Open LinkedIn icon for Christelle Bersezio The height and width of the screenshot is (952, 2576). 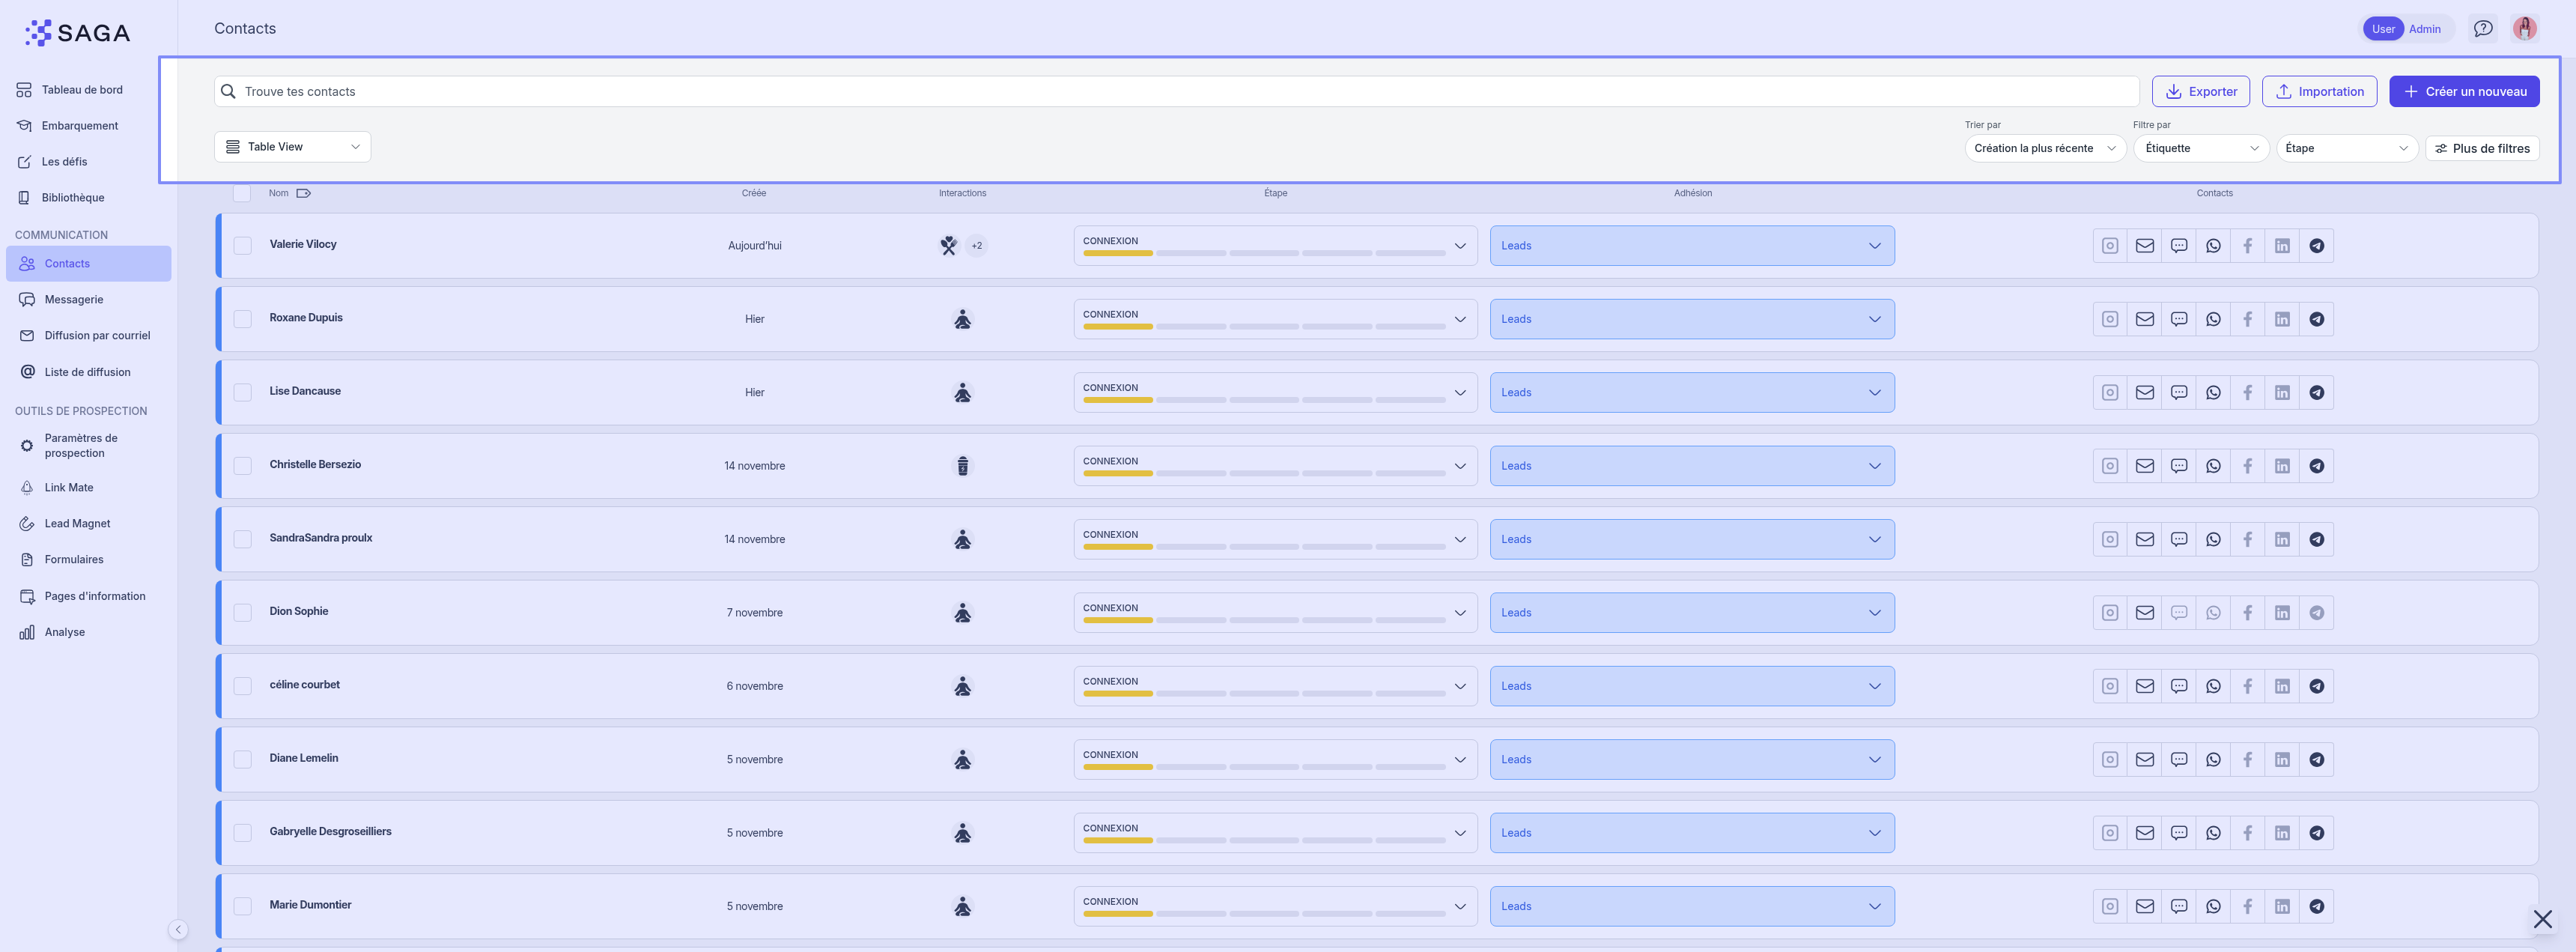(x=2282, y=466)
